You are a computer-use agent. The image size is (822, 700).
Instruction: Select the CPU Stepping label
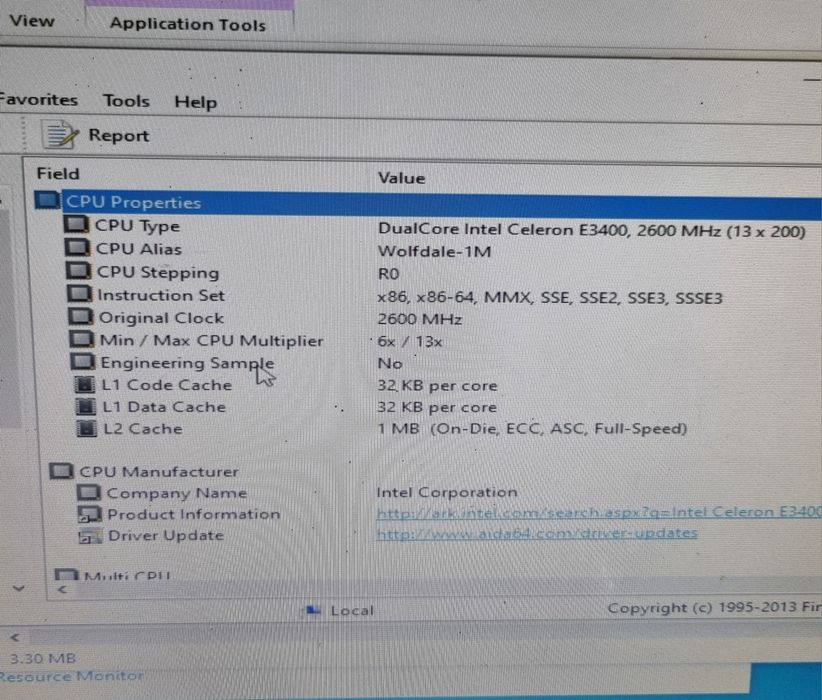pos(158,272)
